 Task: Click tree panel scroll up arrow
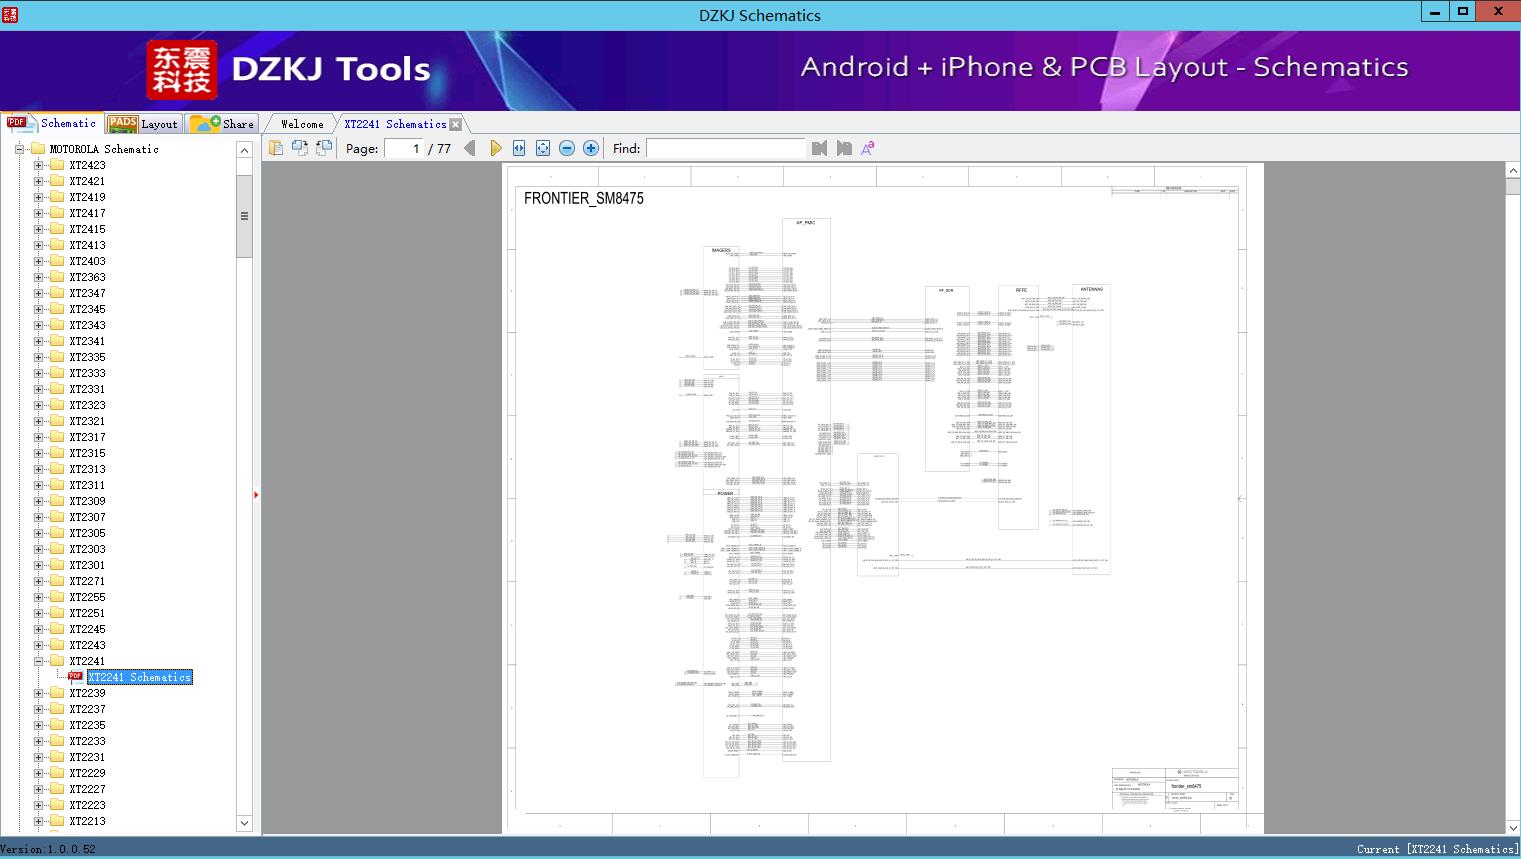(x=244, y=150)
